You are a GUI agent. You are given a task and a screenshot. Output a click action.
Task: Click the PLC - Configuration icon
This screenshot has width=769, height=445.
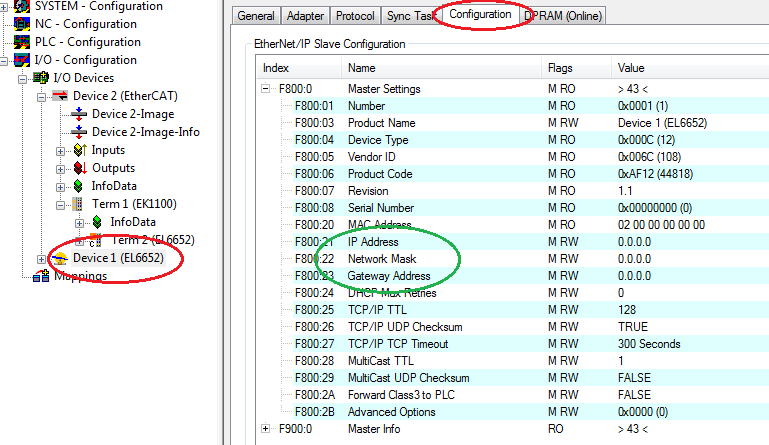22,42
